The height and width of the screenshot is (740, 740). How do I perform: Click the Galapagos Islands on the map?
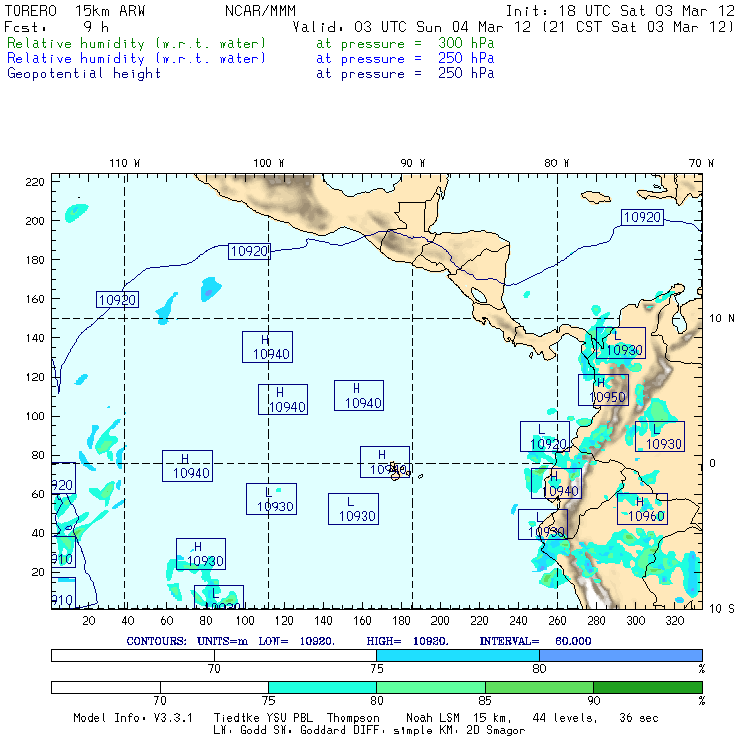click(397, 469)
